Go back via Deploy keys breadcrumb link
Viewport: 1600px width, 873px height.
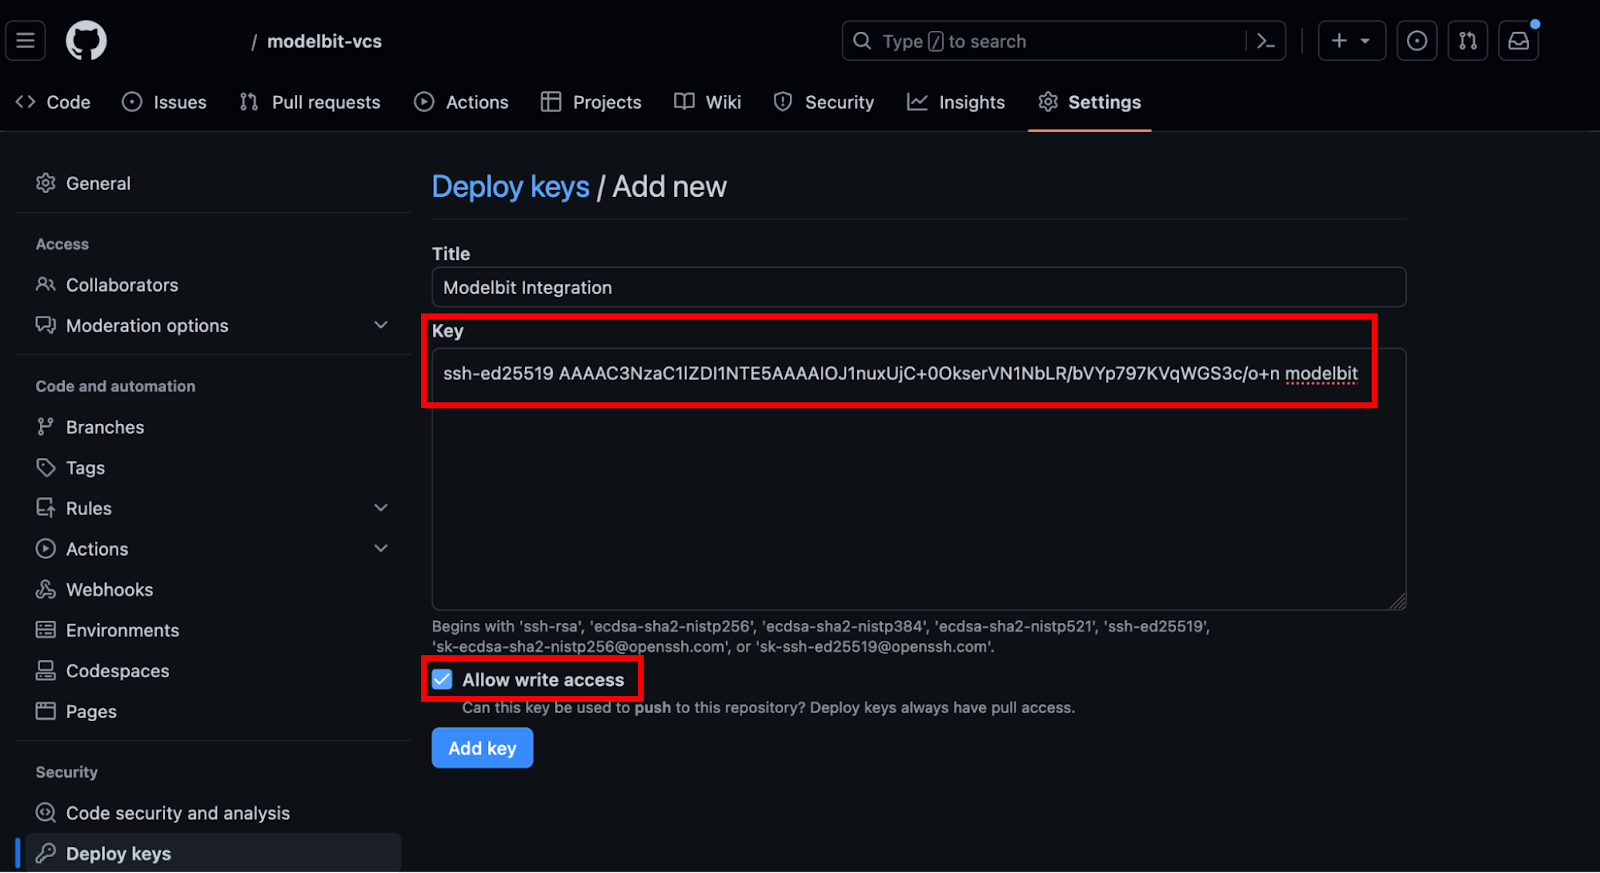pyautogui.click(x=510, y=187)
